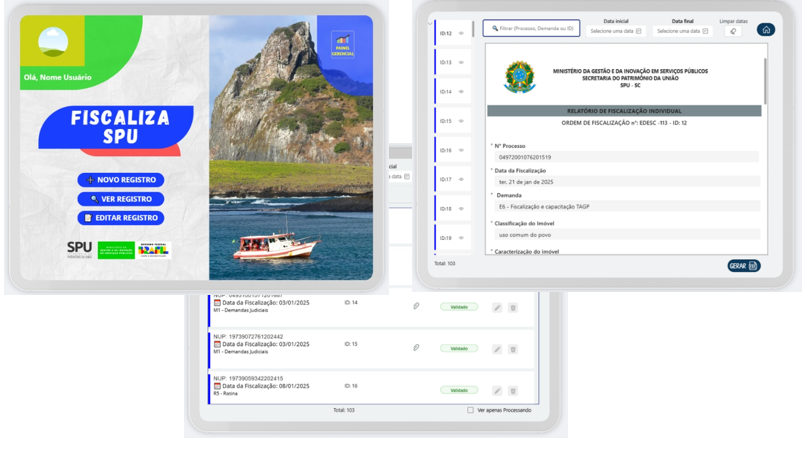811x452 pixels.
Task: Click the SPU logo on home screen
Action: 79,250
